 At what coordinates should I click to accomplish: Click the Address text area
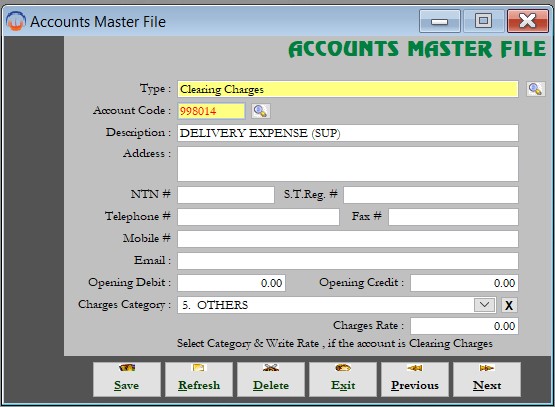348,164
